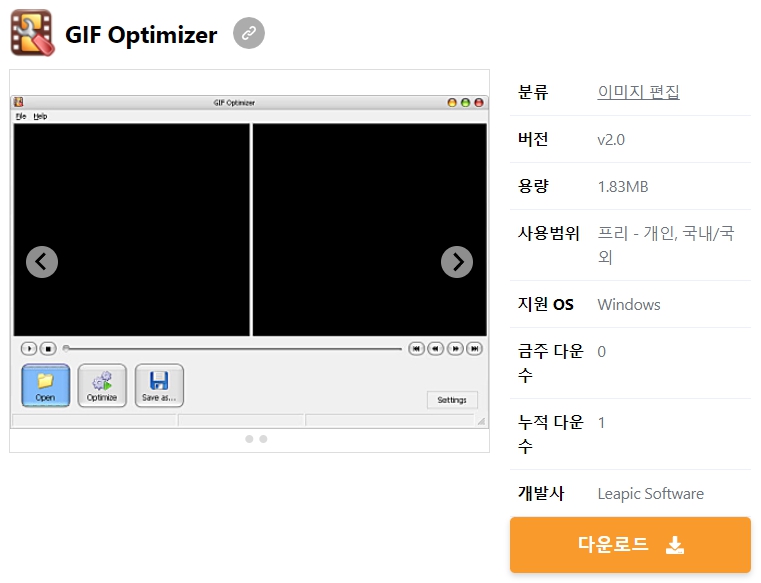Stop the GIF preview with the stop button
The width and height of the screenshot is (761, 583).
(x=48, y=349)
